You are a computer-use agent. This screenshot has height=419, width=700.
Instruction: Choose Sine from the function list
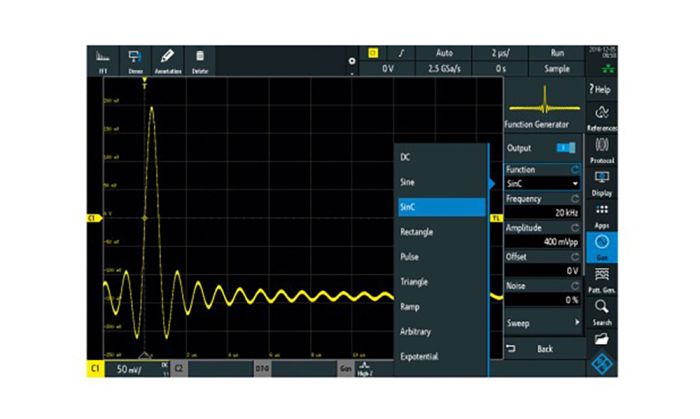tap(441, 182)
